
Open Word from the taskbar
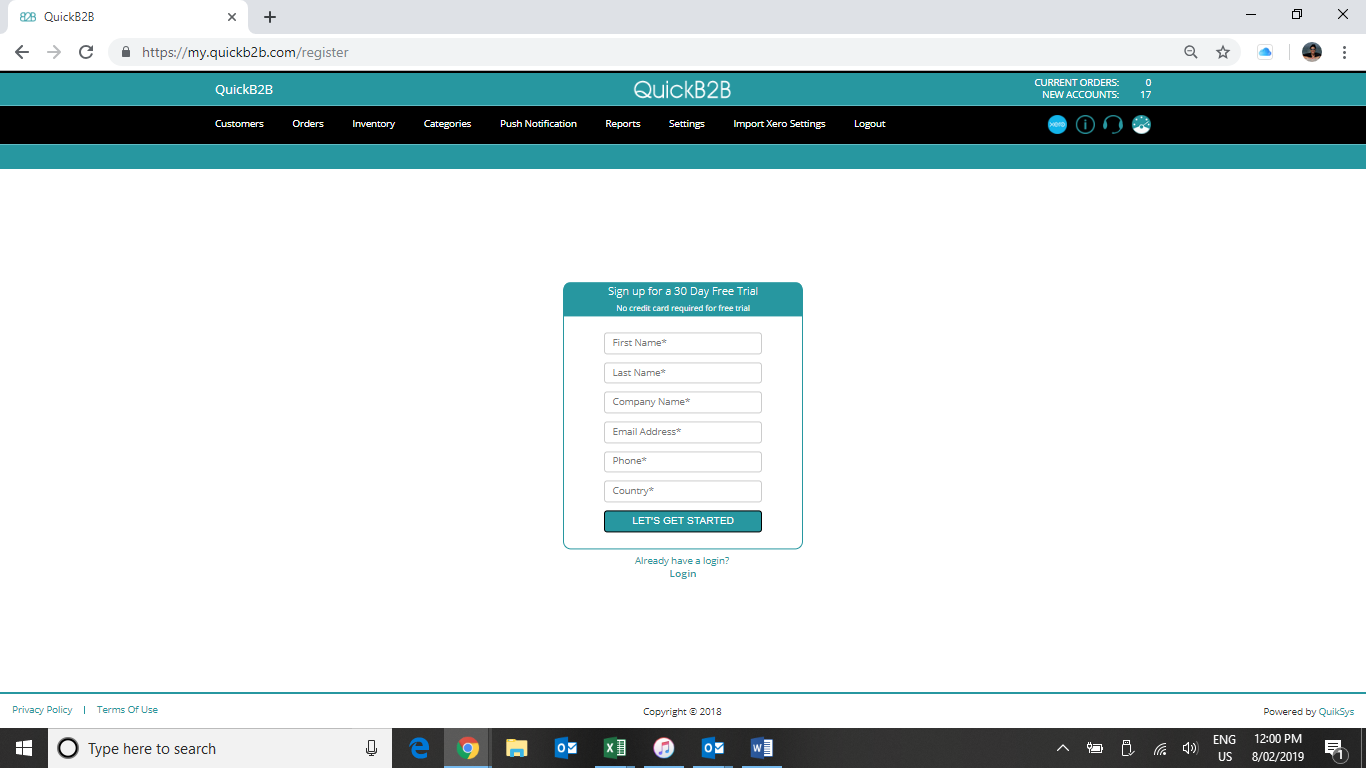point(762,748)
